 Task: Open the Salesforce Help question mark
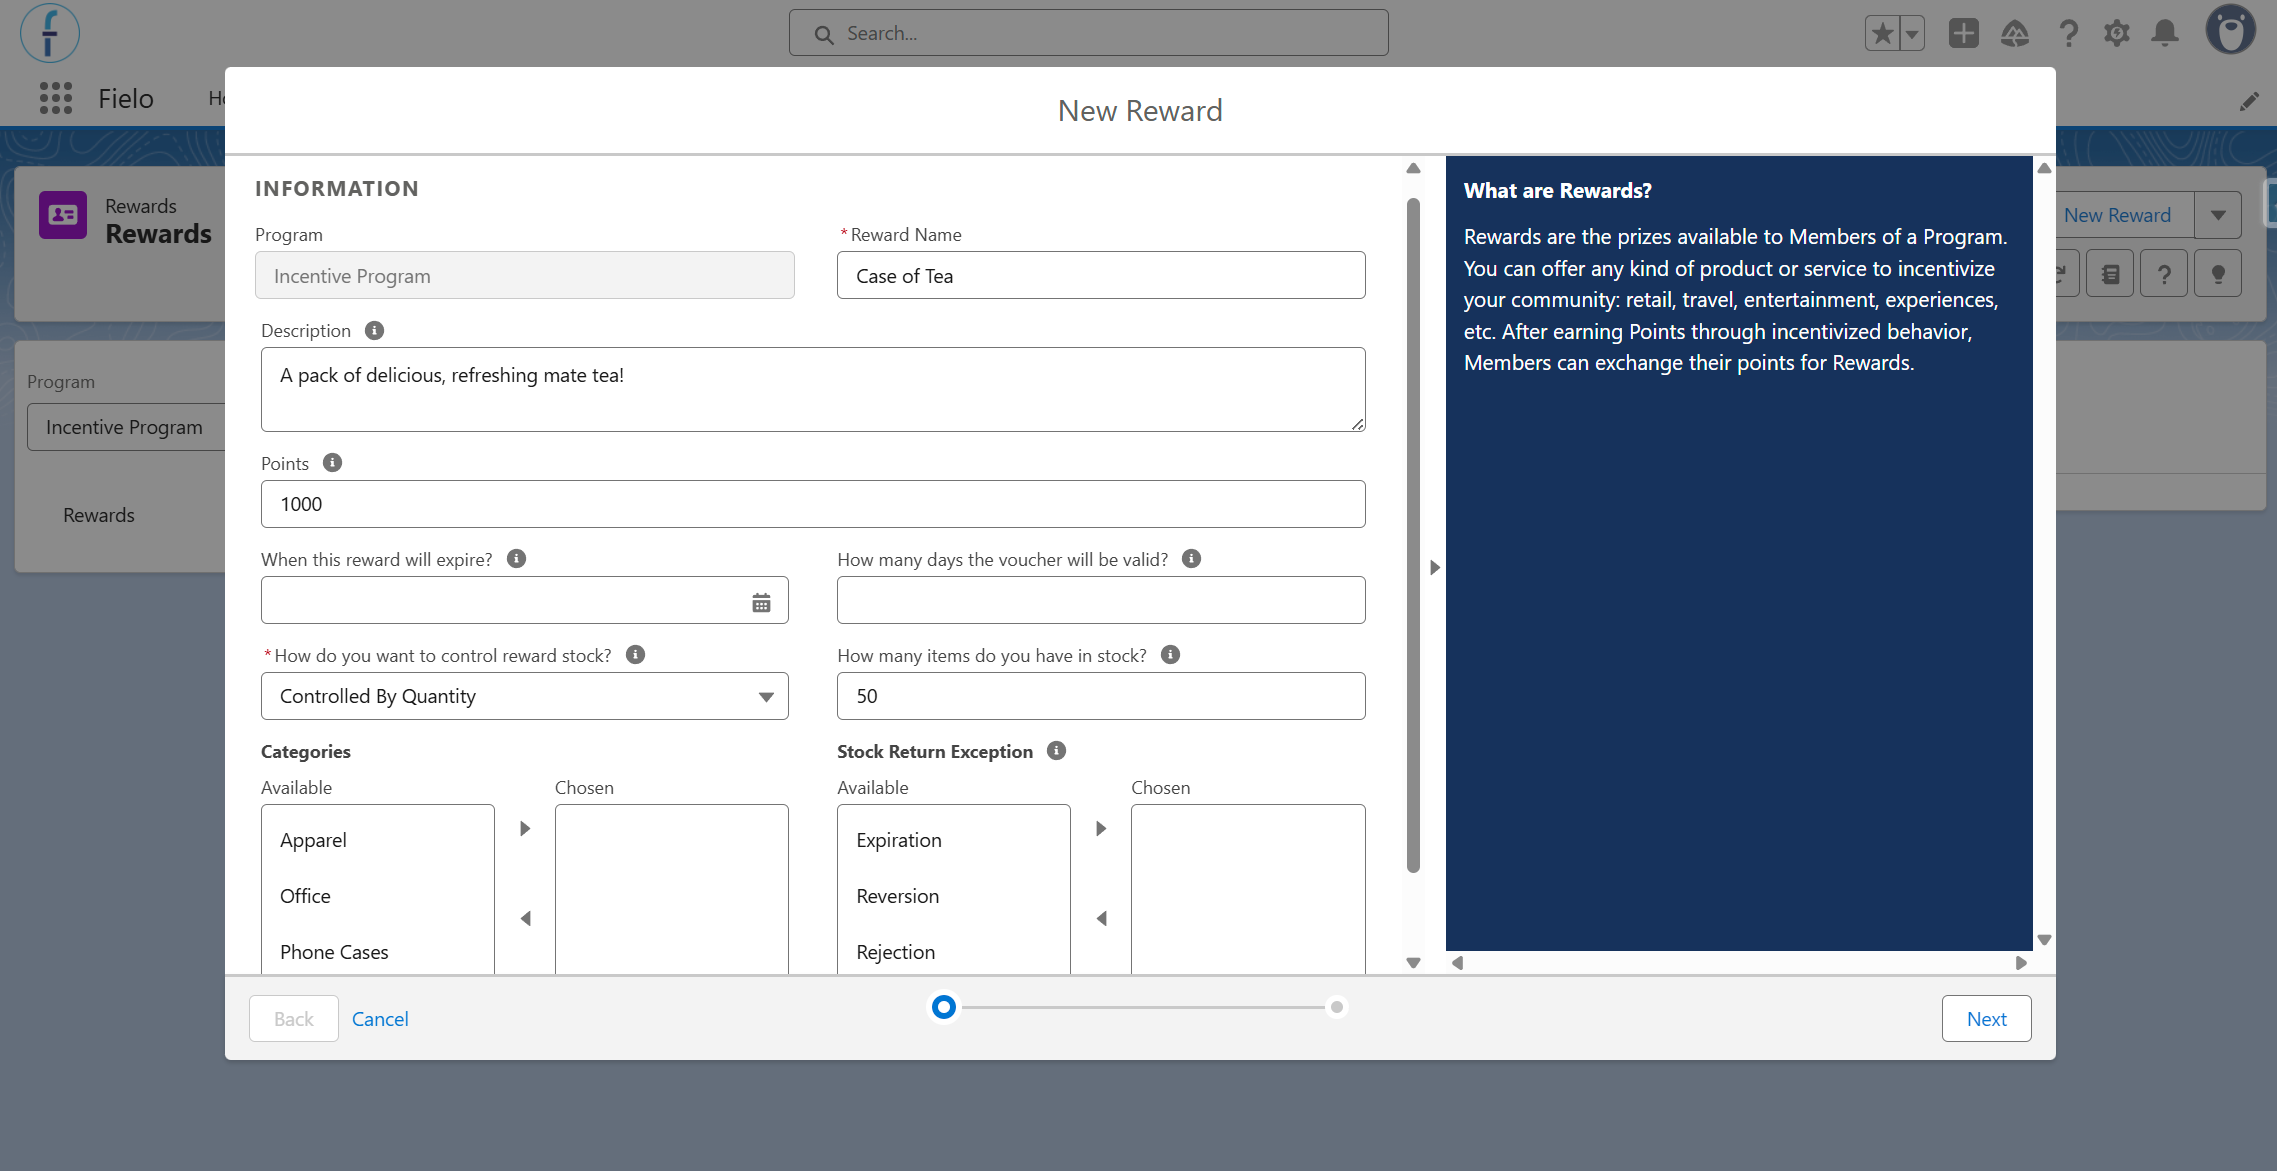point(2068,33)
